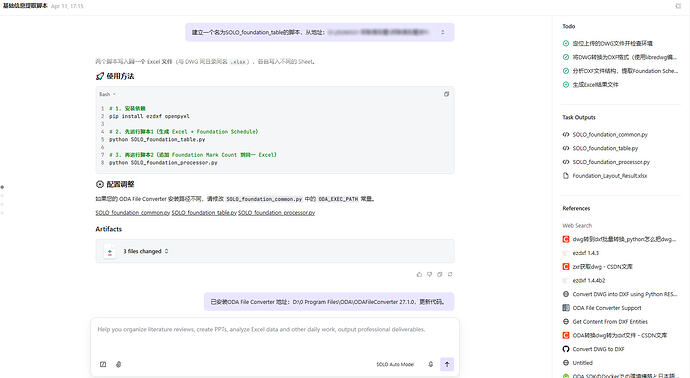Open Get Content From DXF Entities reference
This screenshot has width=690, height=378.
[x=610, y=322]
